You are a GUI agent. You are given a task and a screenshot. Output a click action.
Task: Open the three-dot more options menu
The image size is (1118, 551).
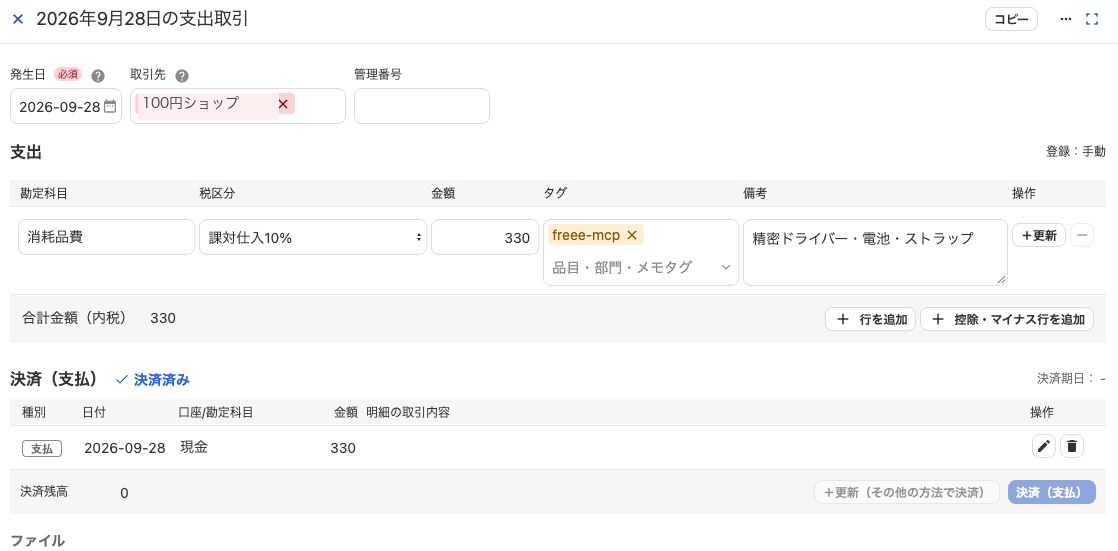point(1066,19)
